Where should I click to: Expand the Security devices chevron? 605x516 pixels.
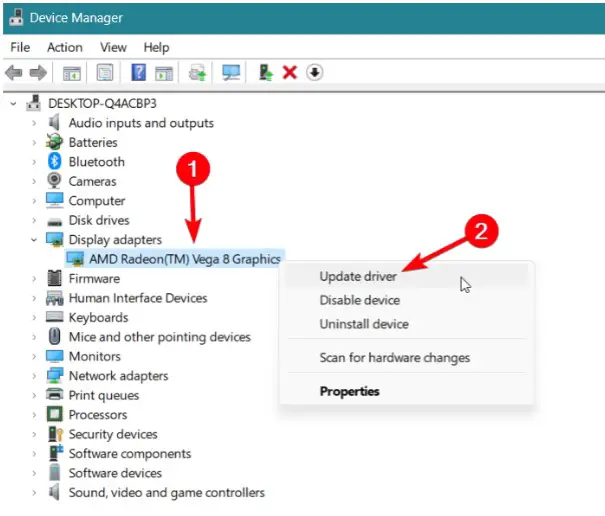click(x=34, y=434)
